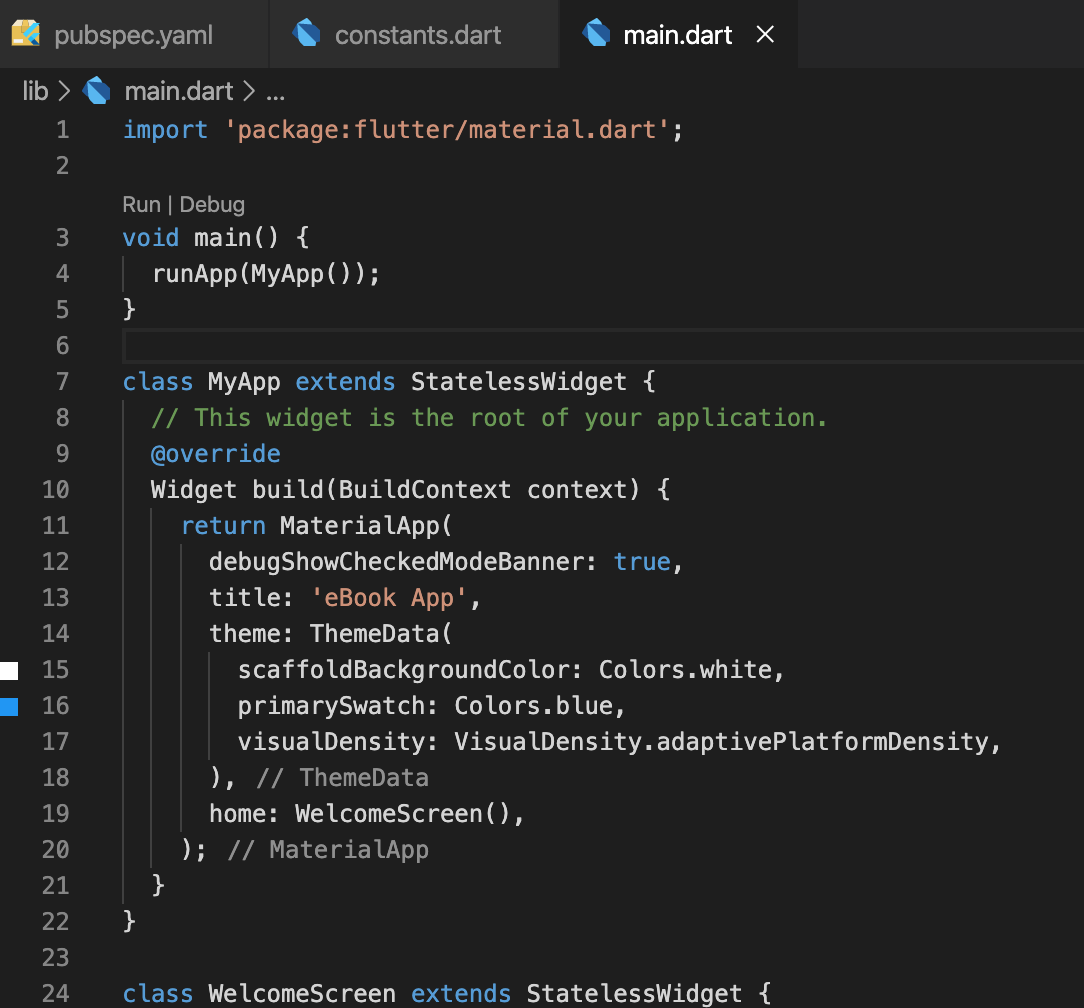The width and height of the screenshot is (1084, 1008).
Task: Close the main.dart editor tab
Action: tap(764, 33)
